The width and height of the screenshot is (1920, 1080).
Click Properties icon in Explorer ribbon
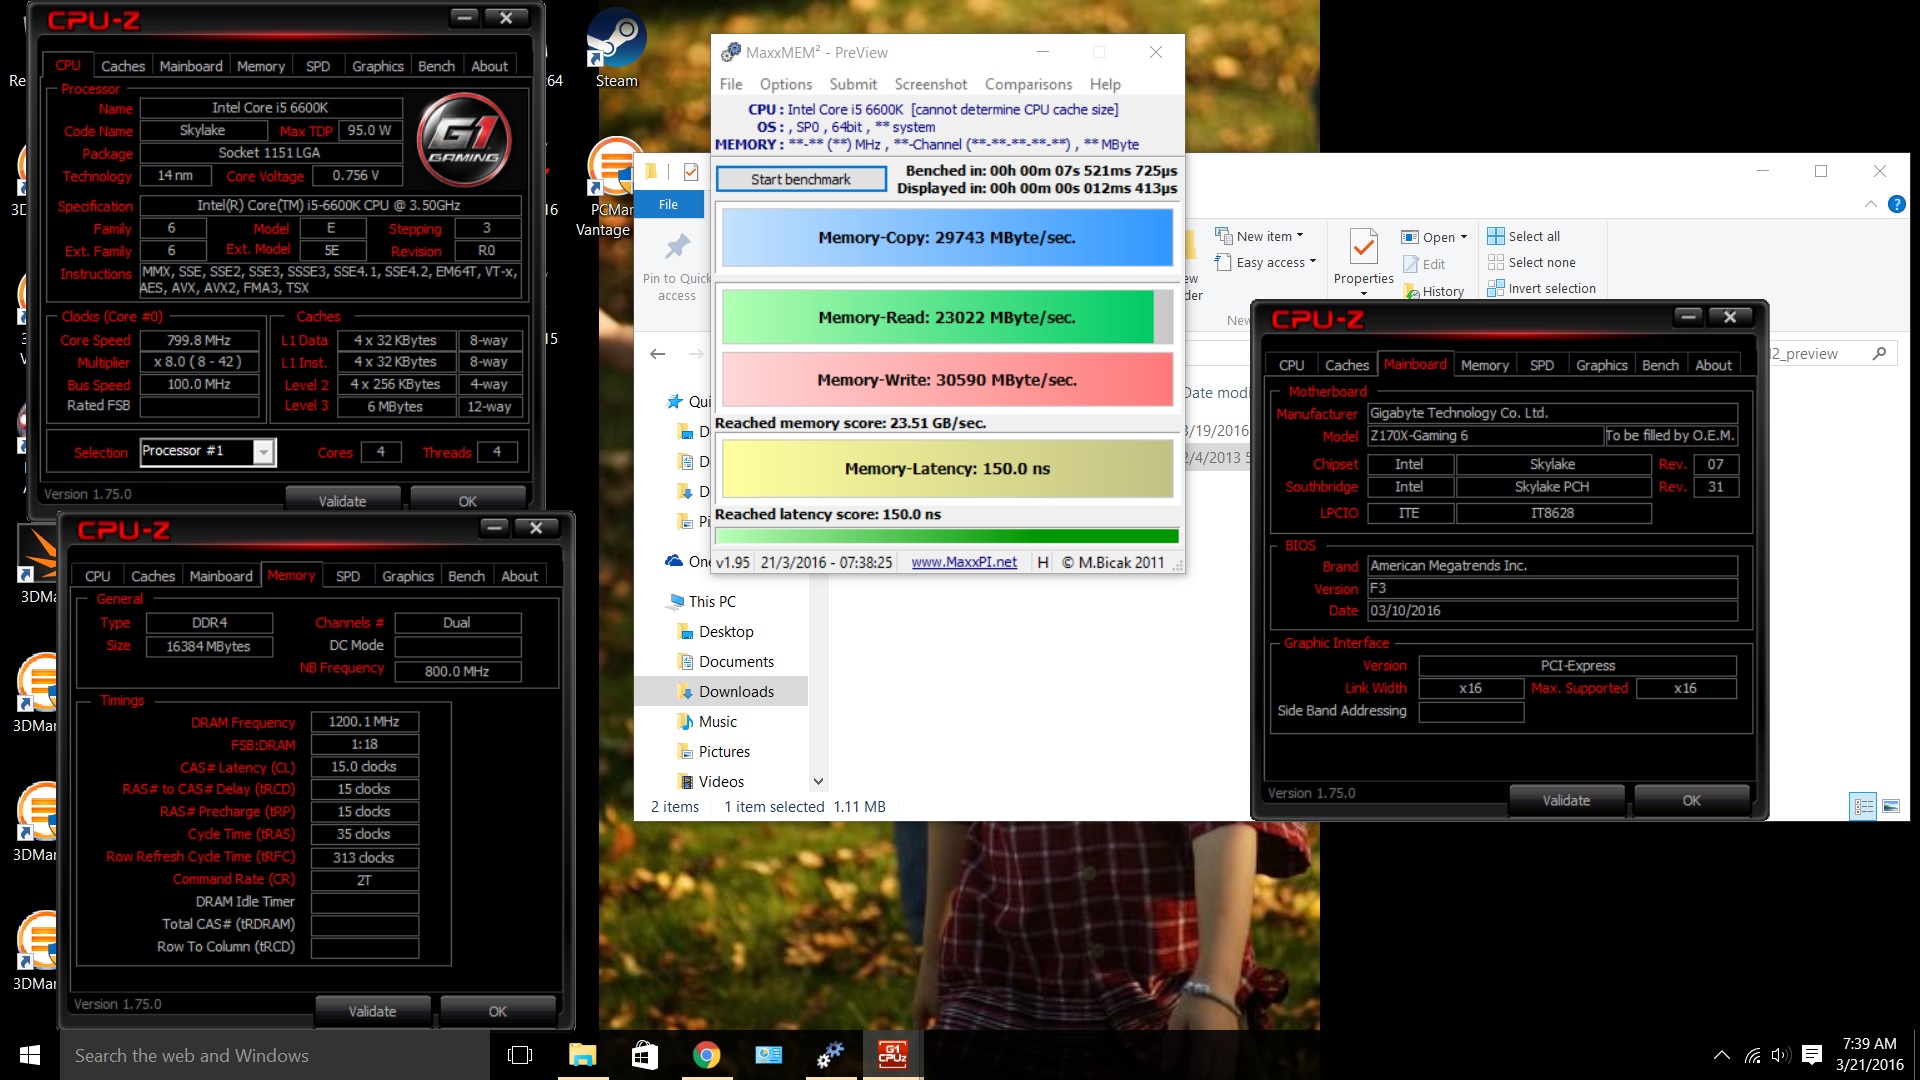(x=1363, y=246)
